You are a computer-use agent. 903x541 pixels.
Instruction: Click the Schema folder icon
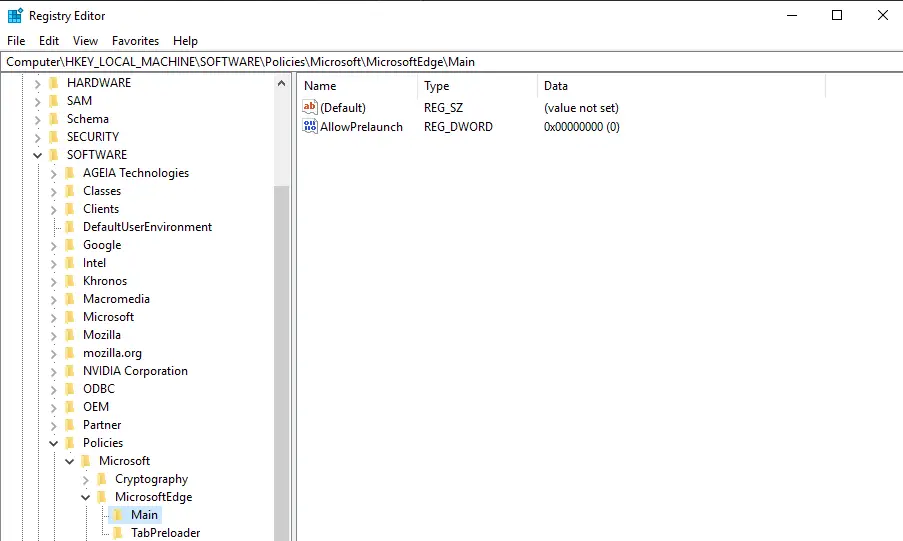click(x=54, y=119)
